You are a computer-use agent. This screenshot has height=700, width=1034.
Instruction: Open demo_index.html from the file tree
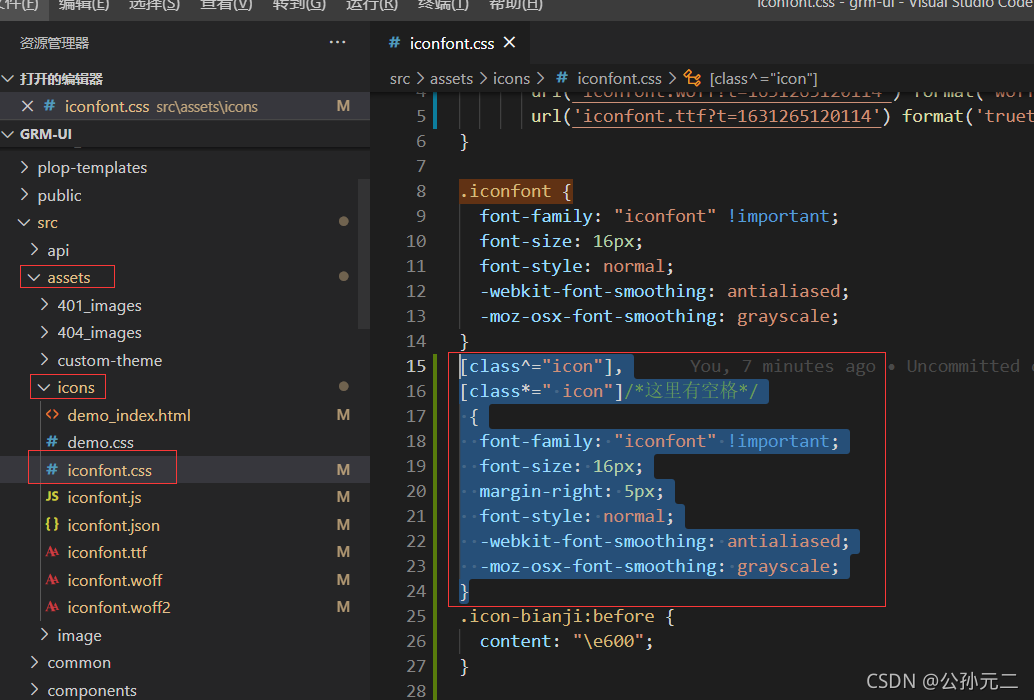click(129, 415)
